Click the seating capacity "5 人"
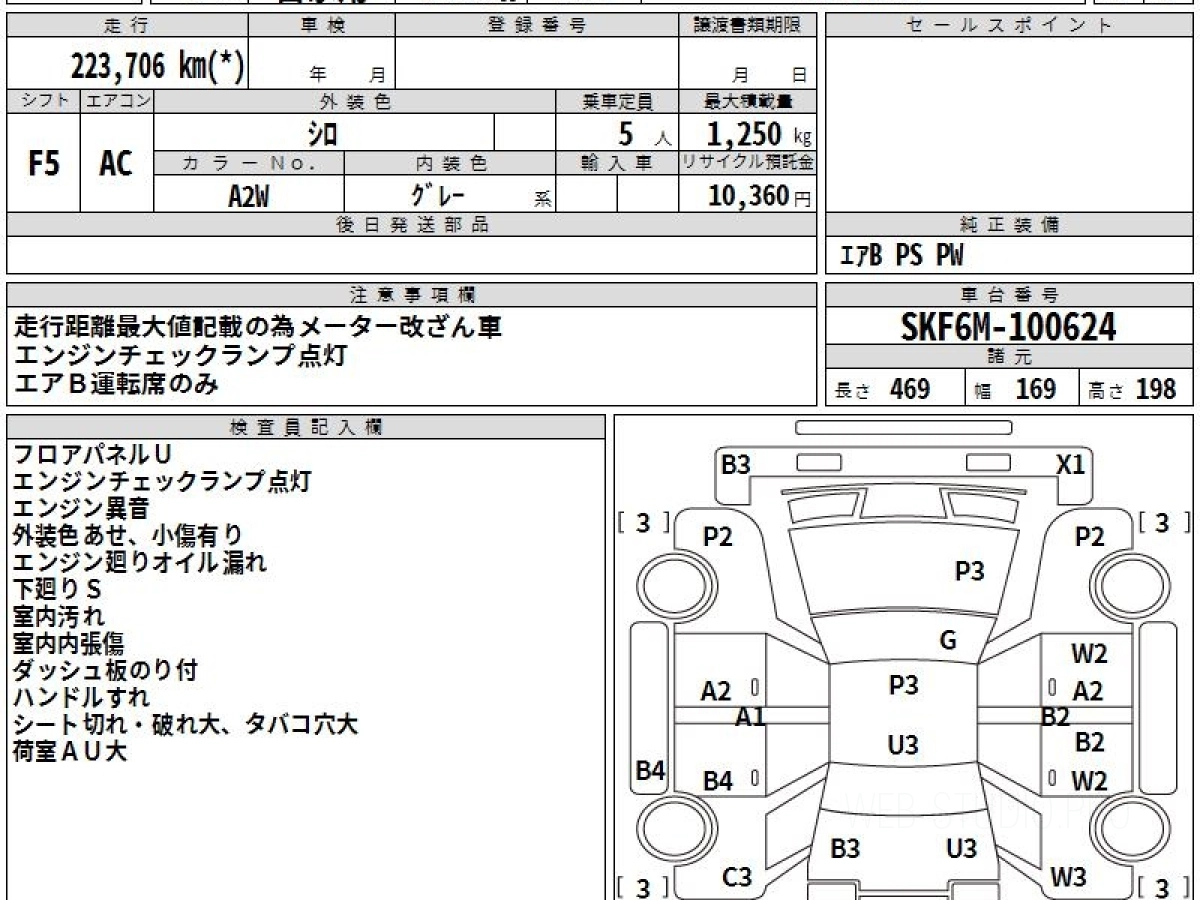This screenshot has width=1200, height=900. 645,134
